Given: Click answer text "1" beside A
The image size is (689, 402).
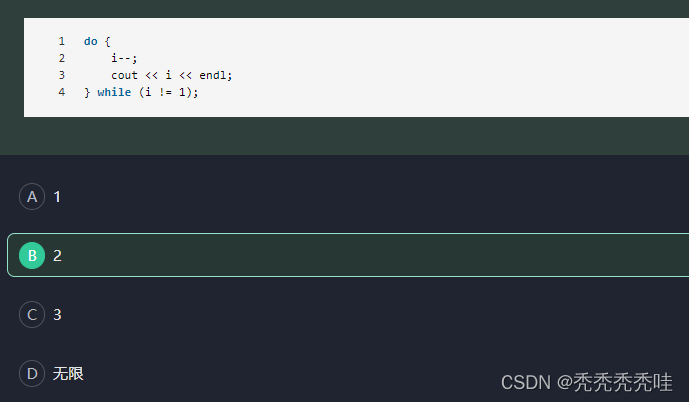Looking at the screenshot, I should [57, 197].
